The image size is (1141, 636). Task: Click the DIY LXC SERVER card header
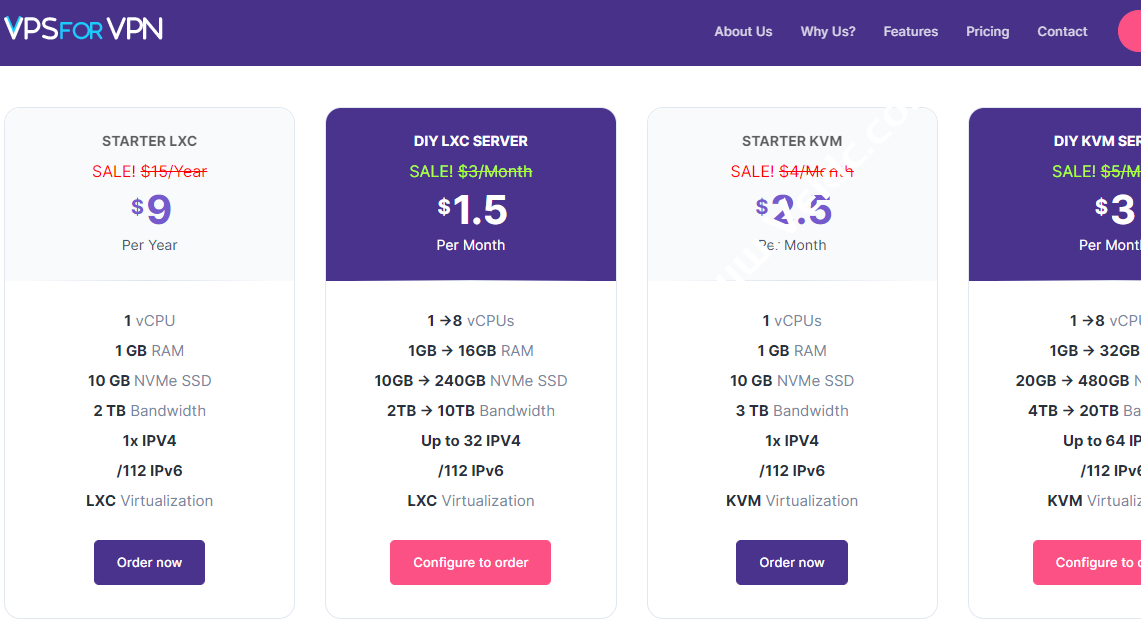[470, 141]
